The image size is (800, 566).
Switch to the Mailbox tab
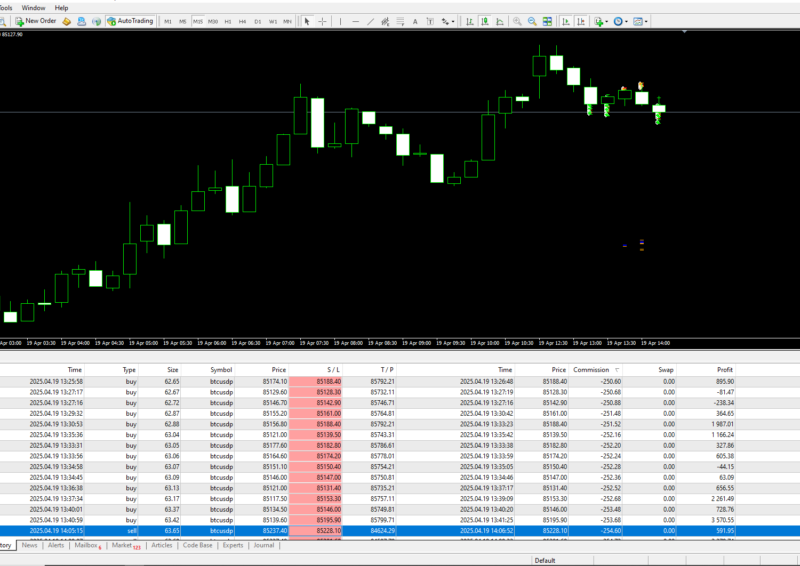[87, 545]
